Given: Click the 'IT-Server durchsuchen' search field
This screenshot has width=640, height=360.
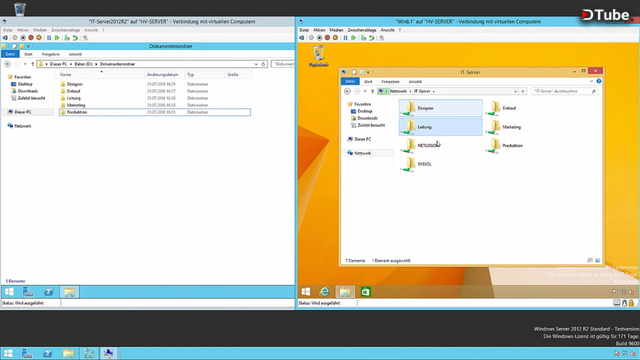Looking at the screenshot, I should click(564, 91).
